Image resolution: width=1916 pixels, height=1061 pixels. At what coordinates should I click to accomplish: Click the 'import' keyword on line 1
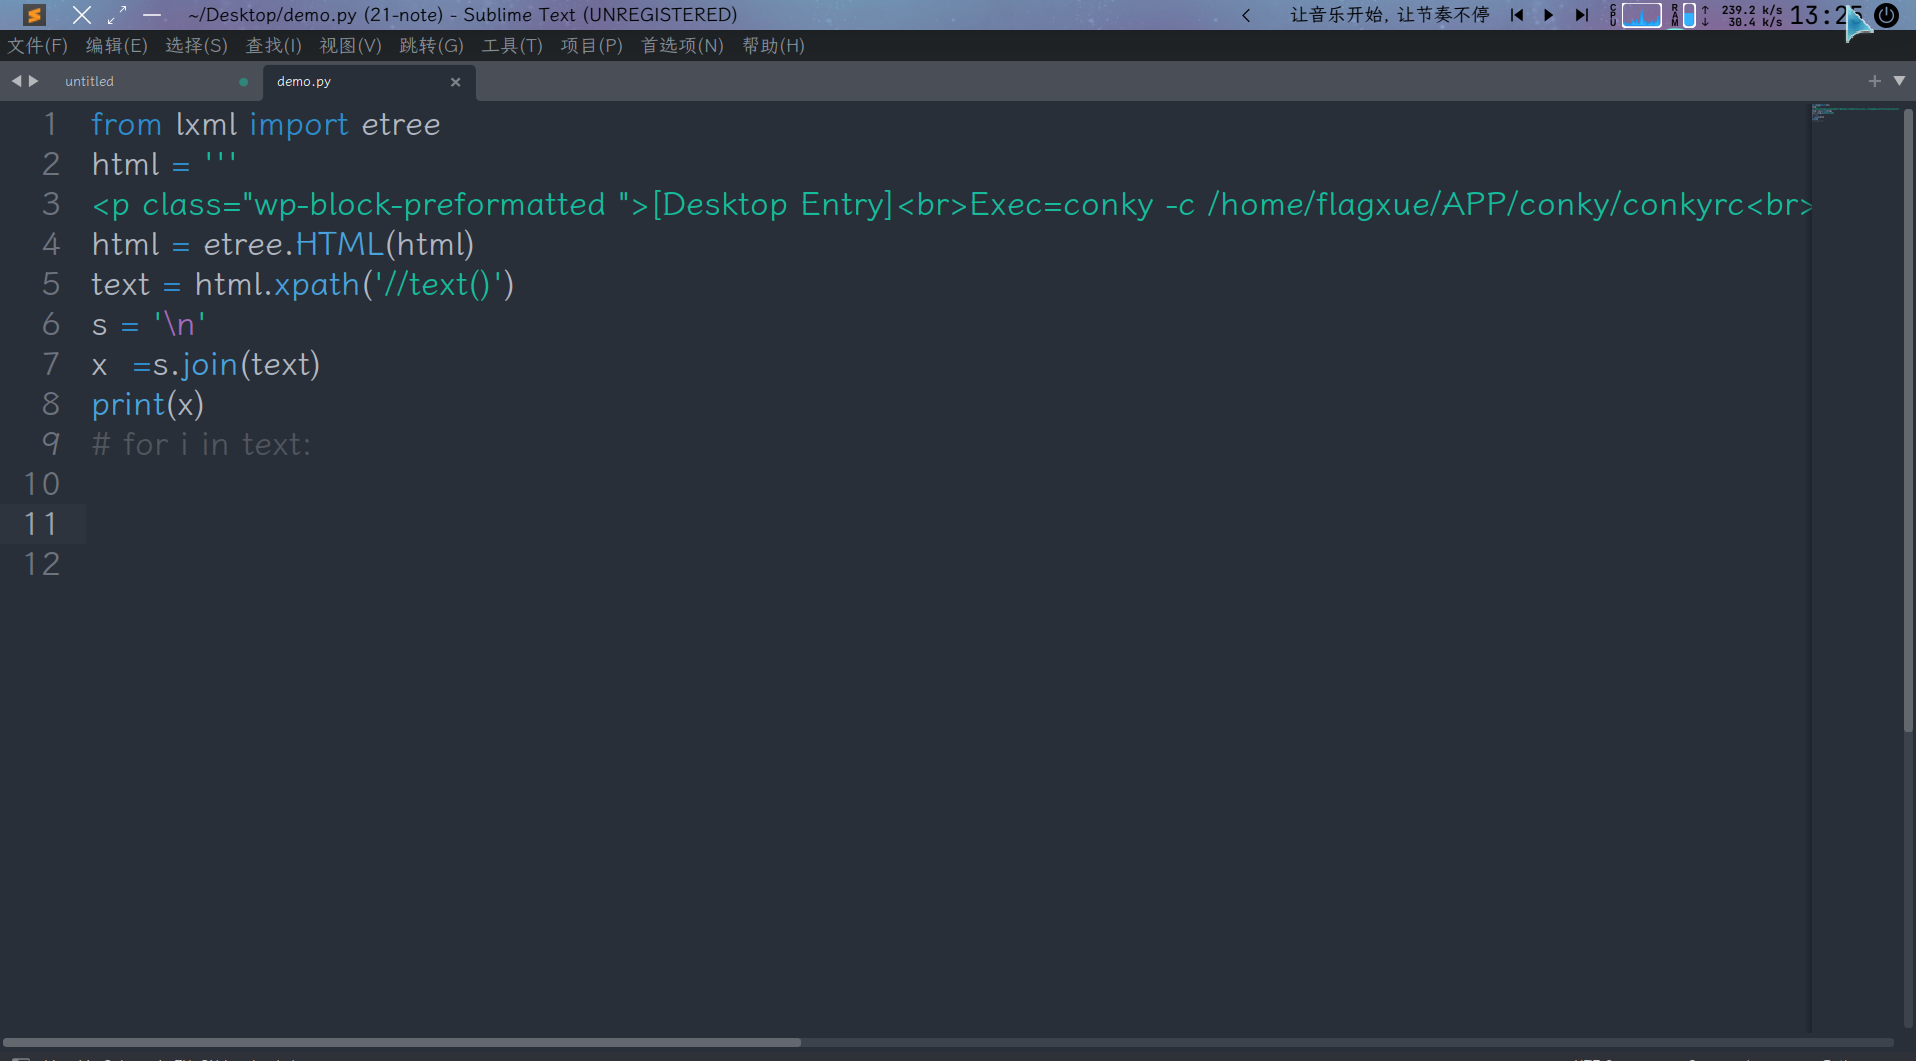coord(299,124)
